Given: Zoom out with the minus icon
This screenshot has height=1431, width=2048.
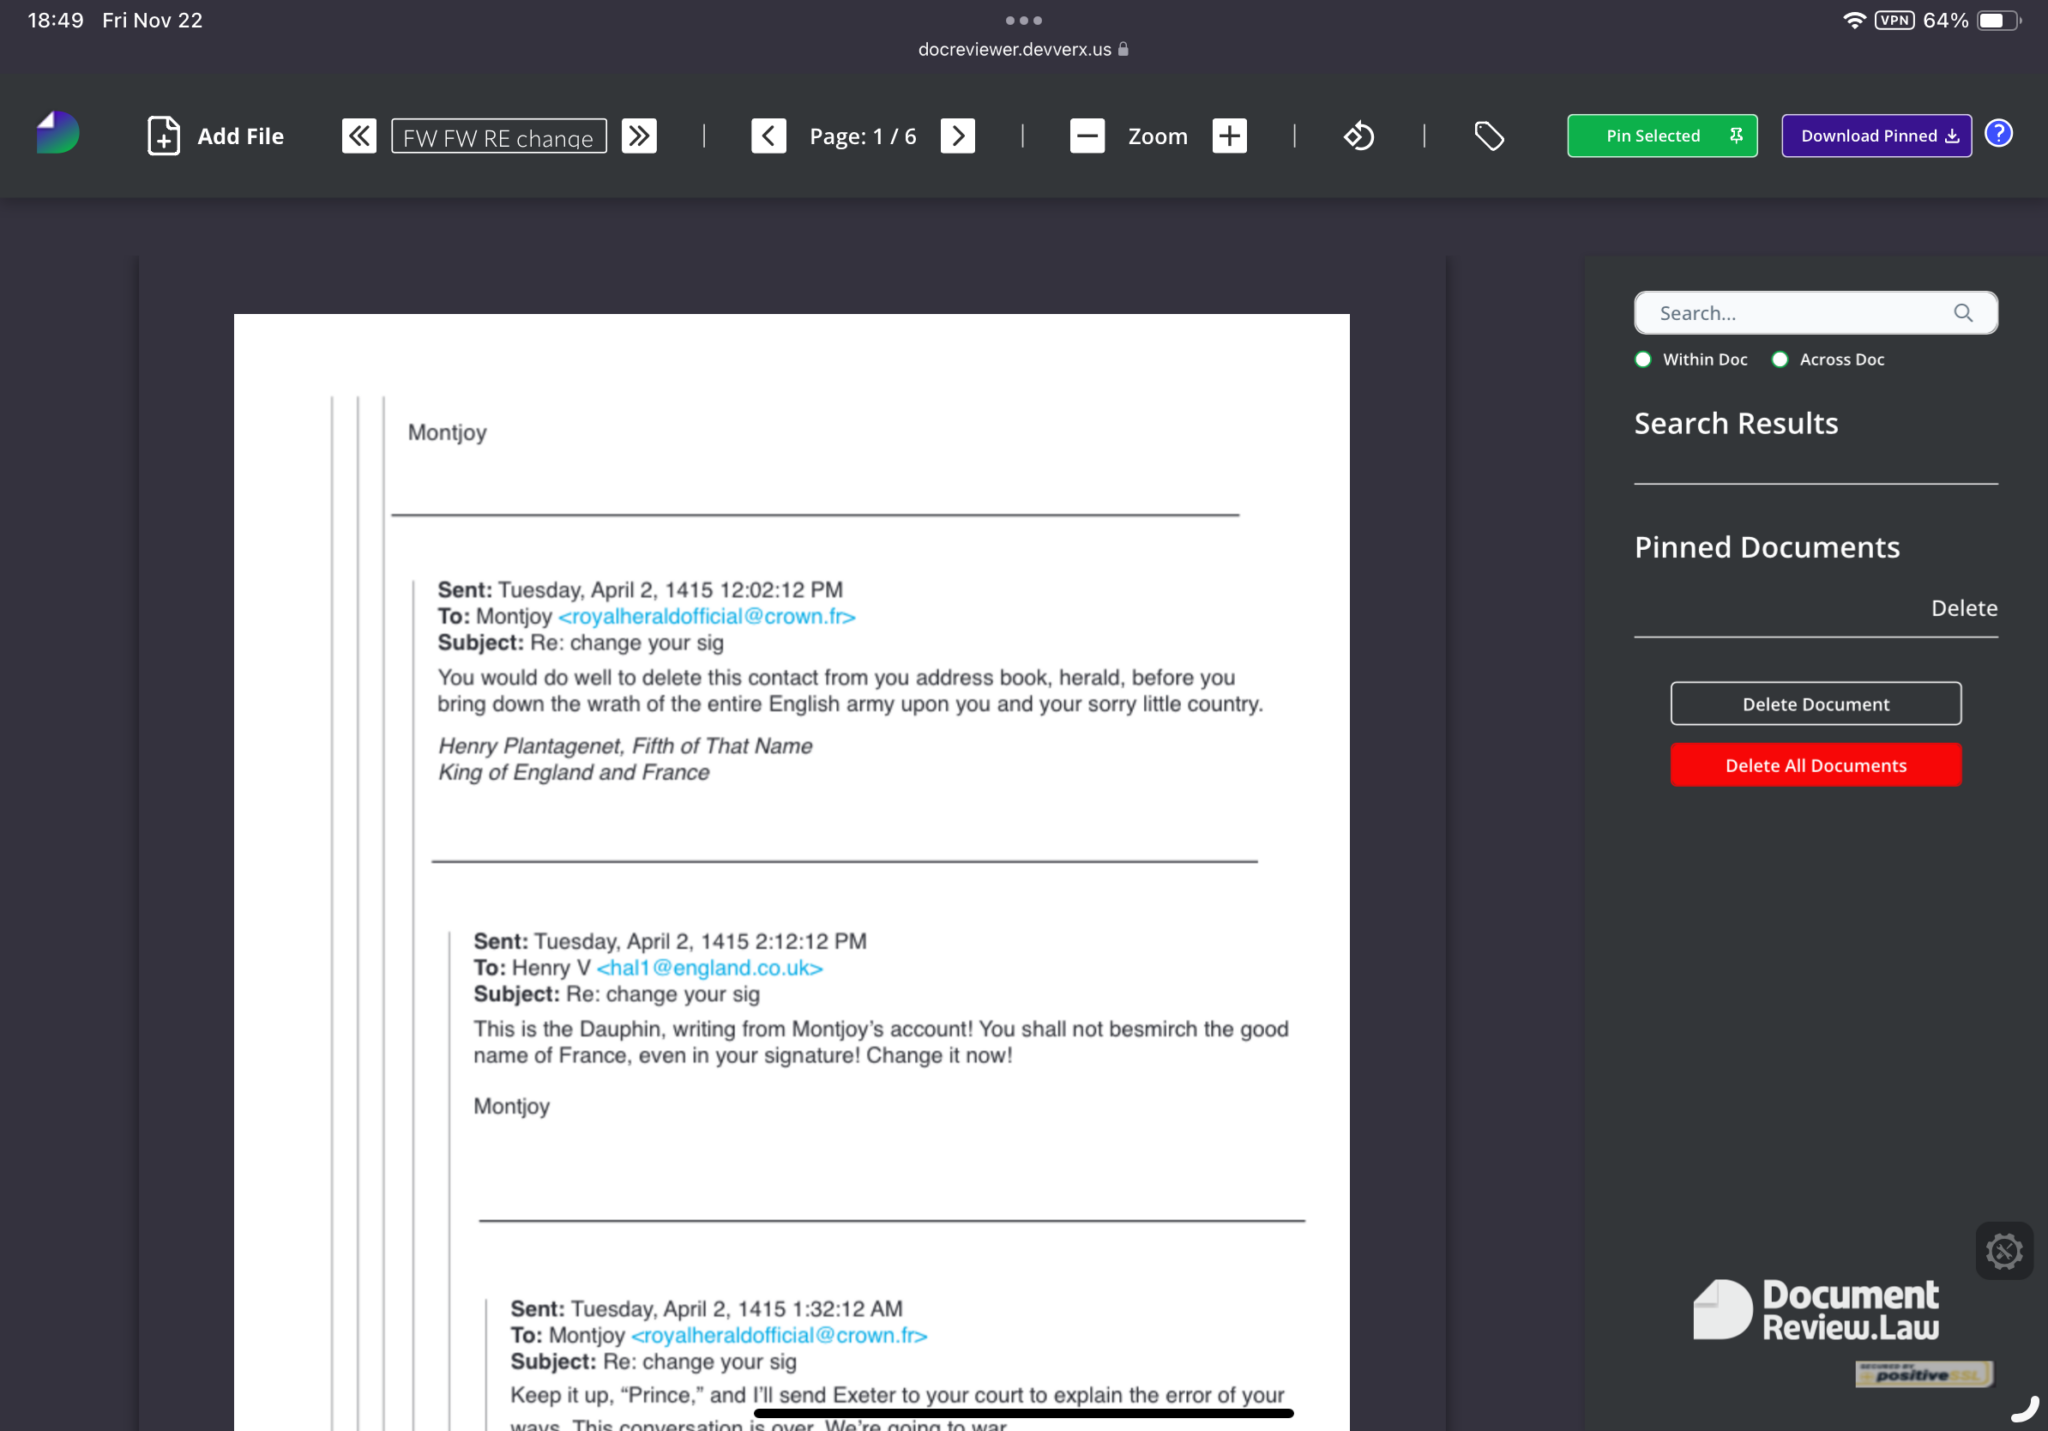Looking at the screenshot, I should pyautogui.click(x=1087, y=136).
